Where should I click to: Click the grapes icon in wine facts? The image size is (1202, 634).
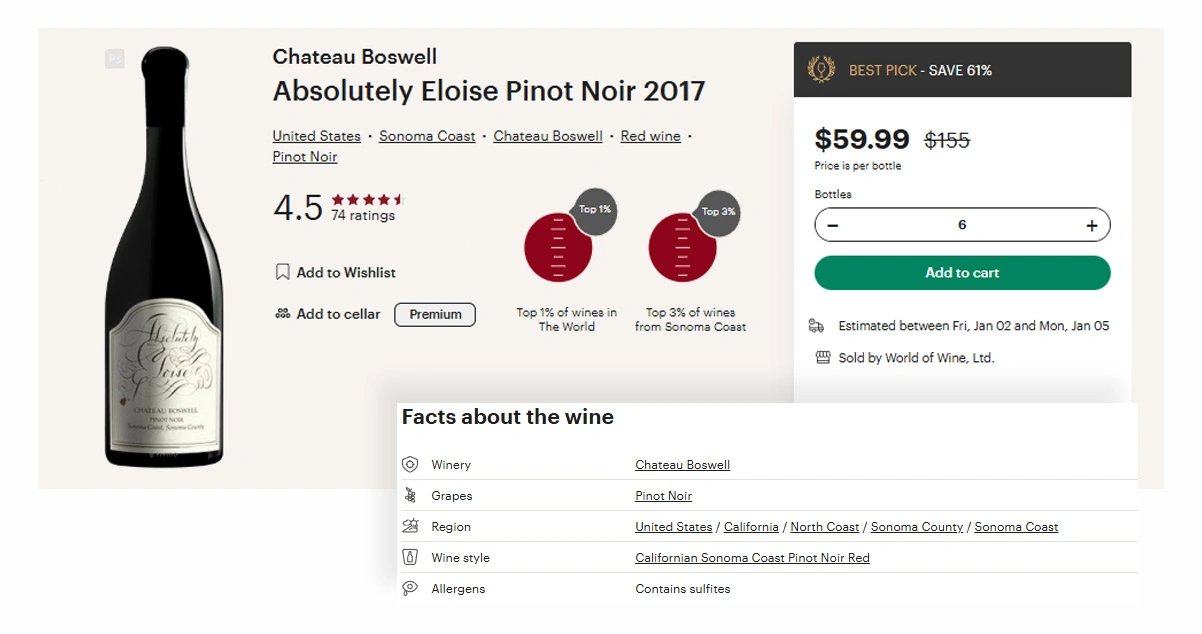click(x=410, y=496)
